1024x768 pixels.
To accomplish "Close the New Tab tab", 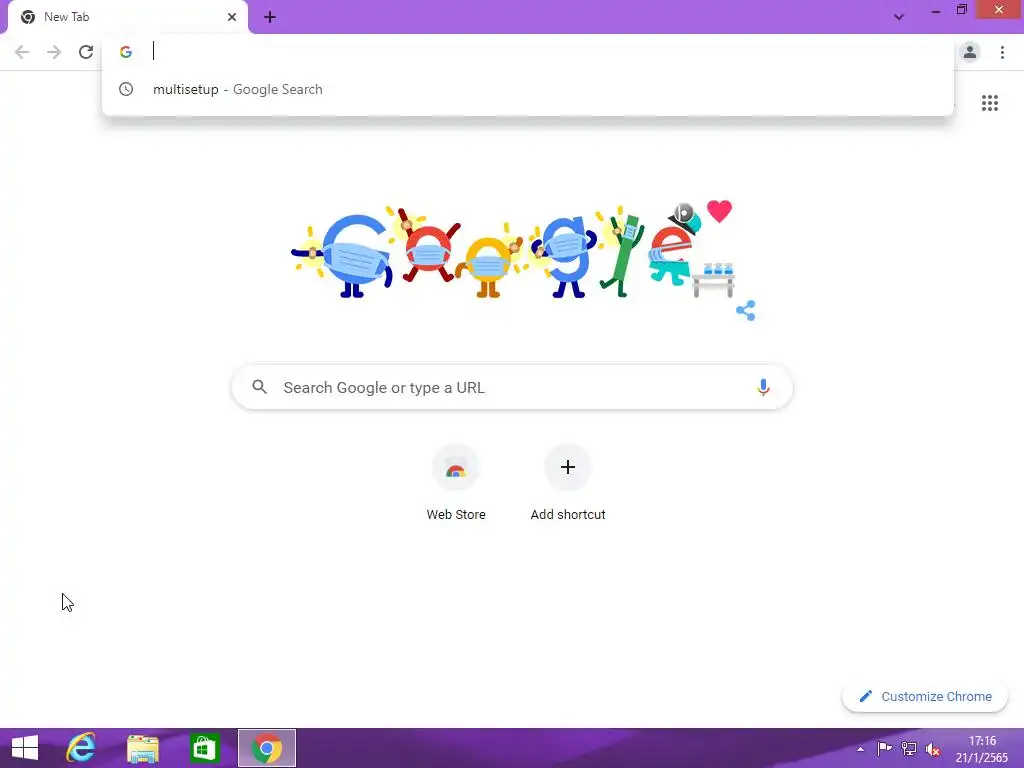I will 232,17.
